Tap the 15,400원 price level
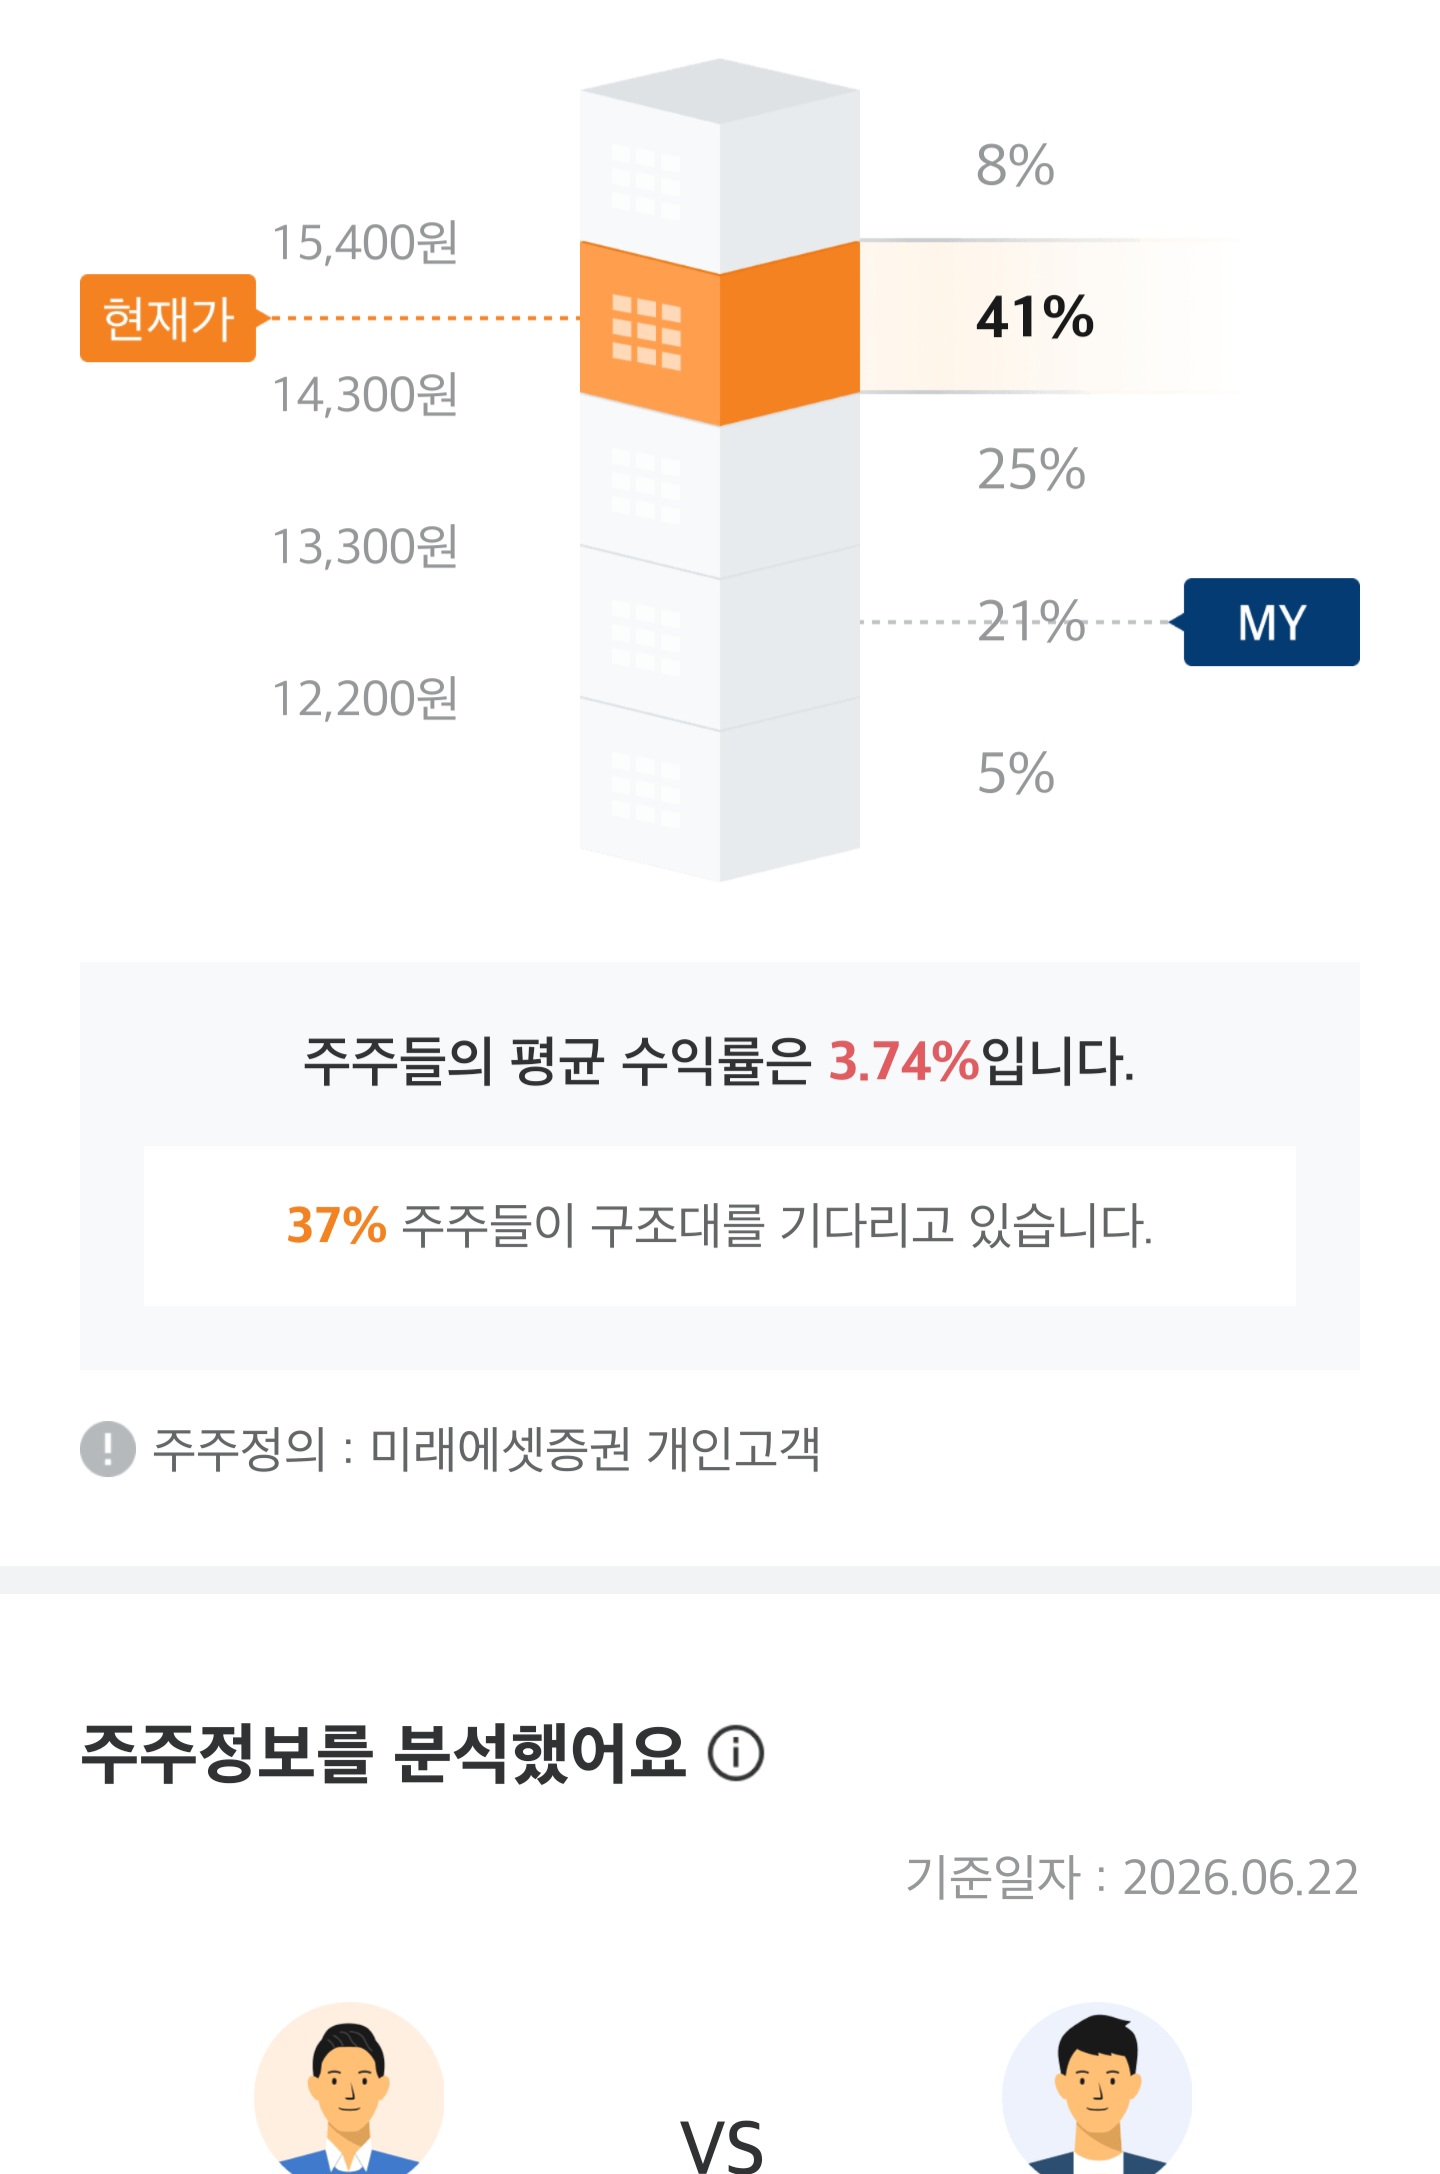This screenshot has width=1440, height=2174. coord(365,242)
